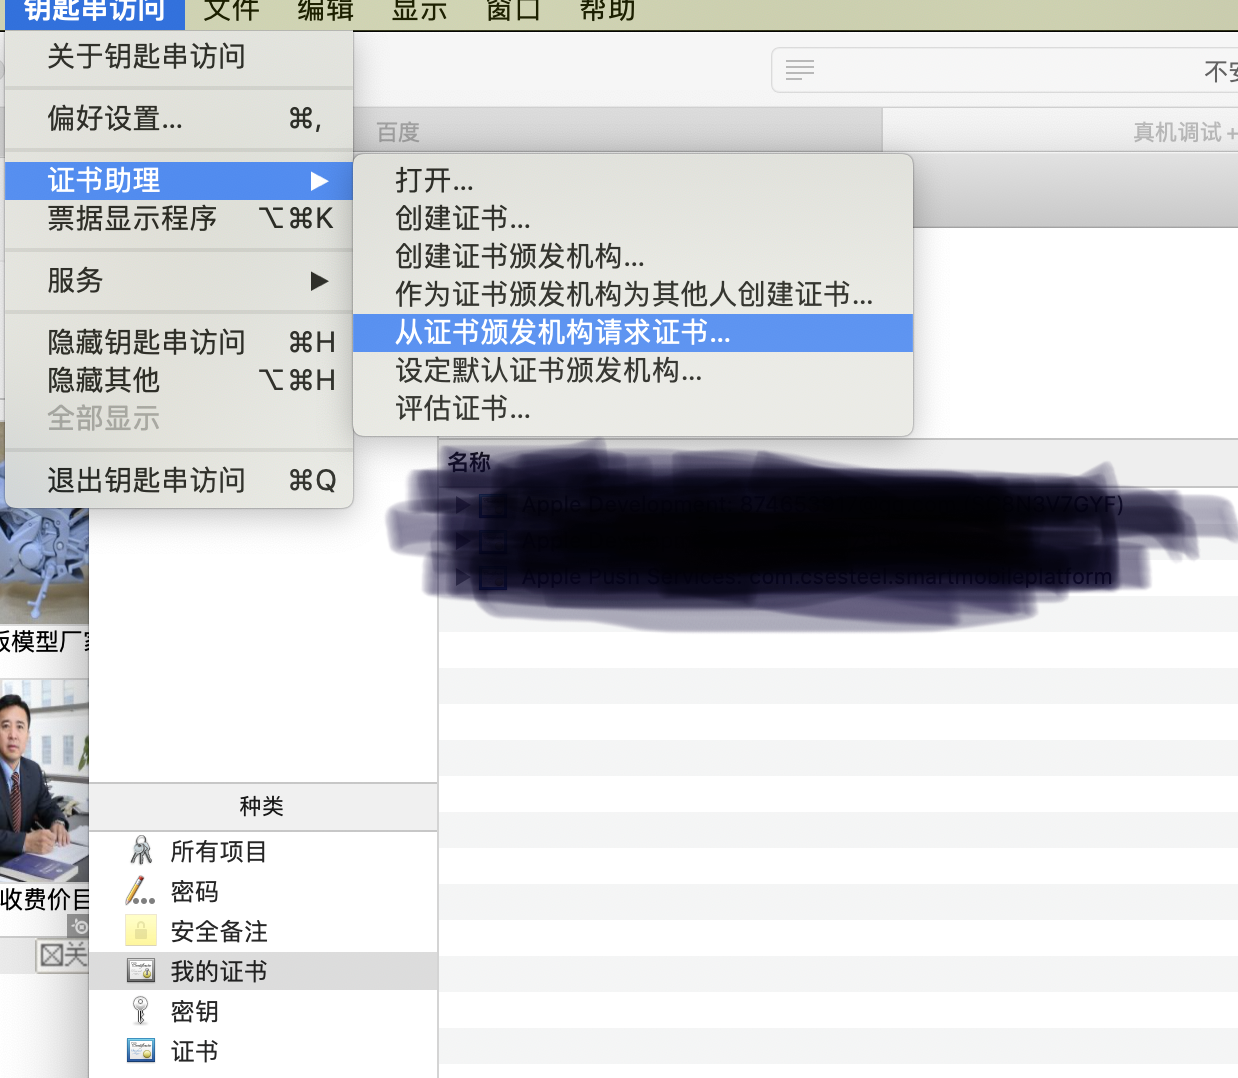1238x1078 pixels.
Task: Select 打开… in the certificate assistant submenu
Action: [x=633, y=181]
